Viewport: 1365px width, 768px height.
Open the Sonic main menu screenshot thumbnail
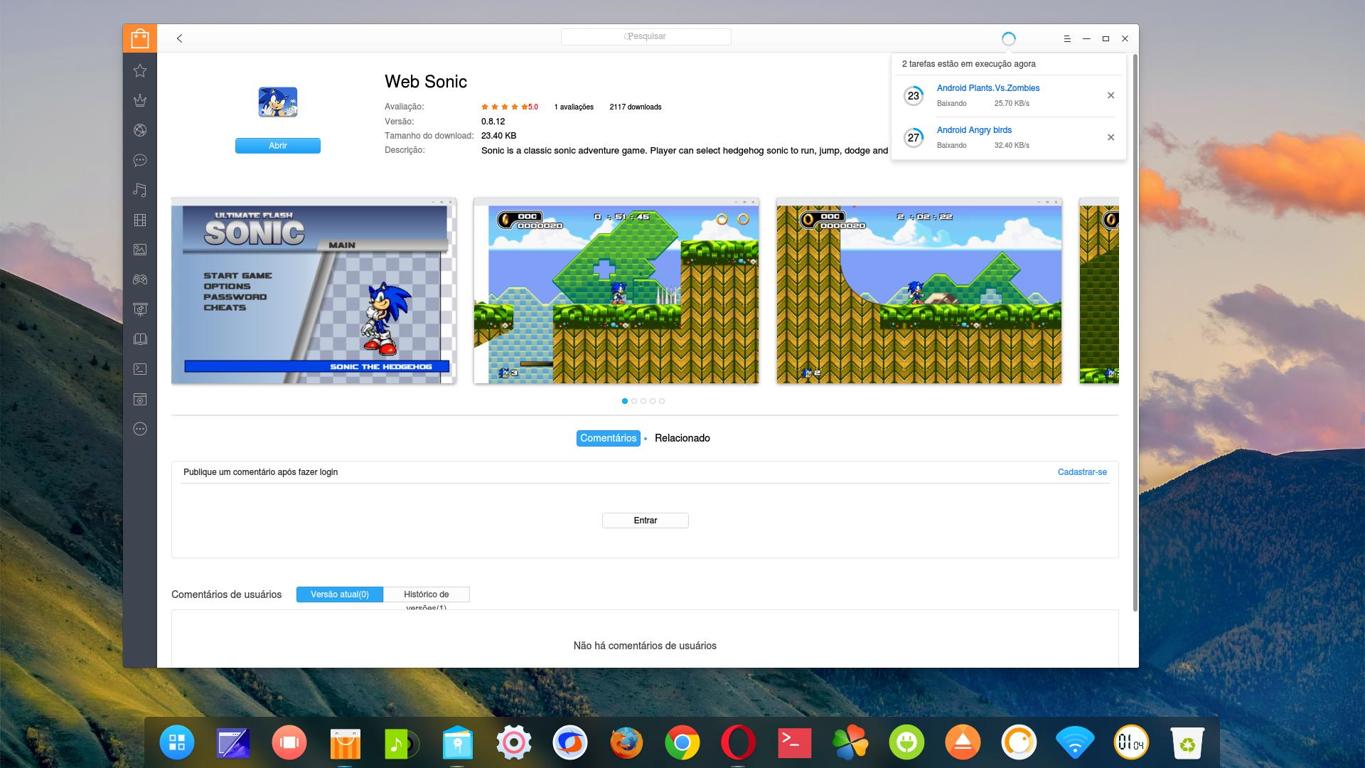(313, 291)
